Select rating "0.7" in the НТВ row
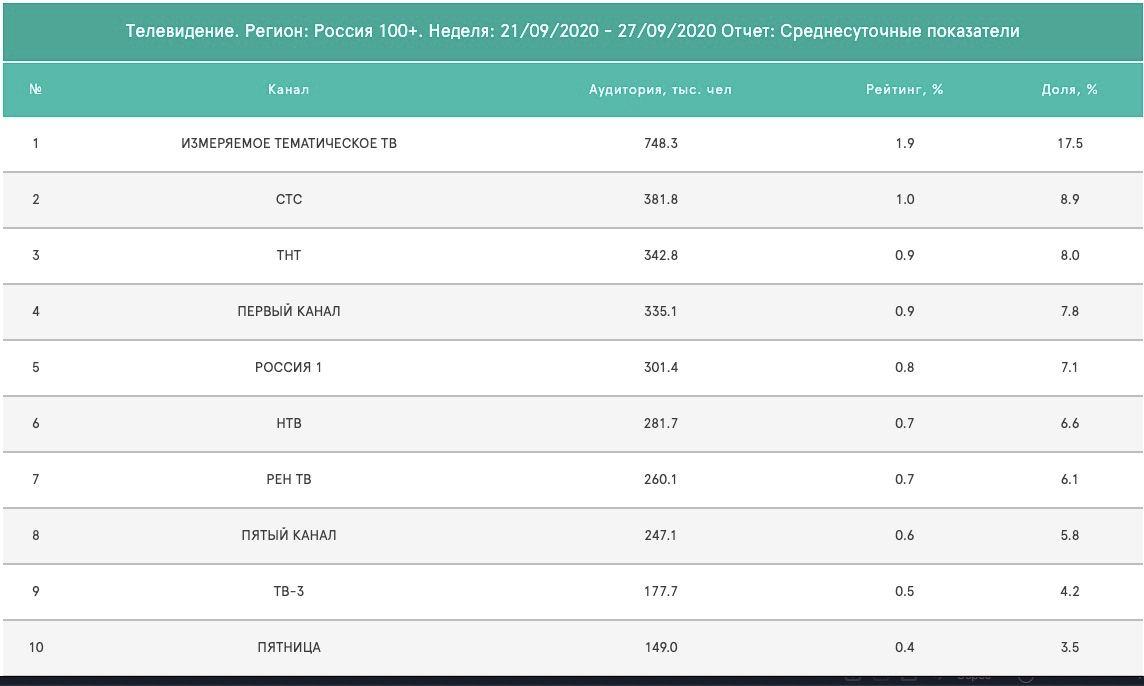This screenshot has height=686, width=1144. click(905, 423)
